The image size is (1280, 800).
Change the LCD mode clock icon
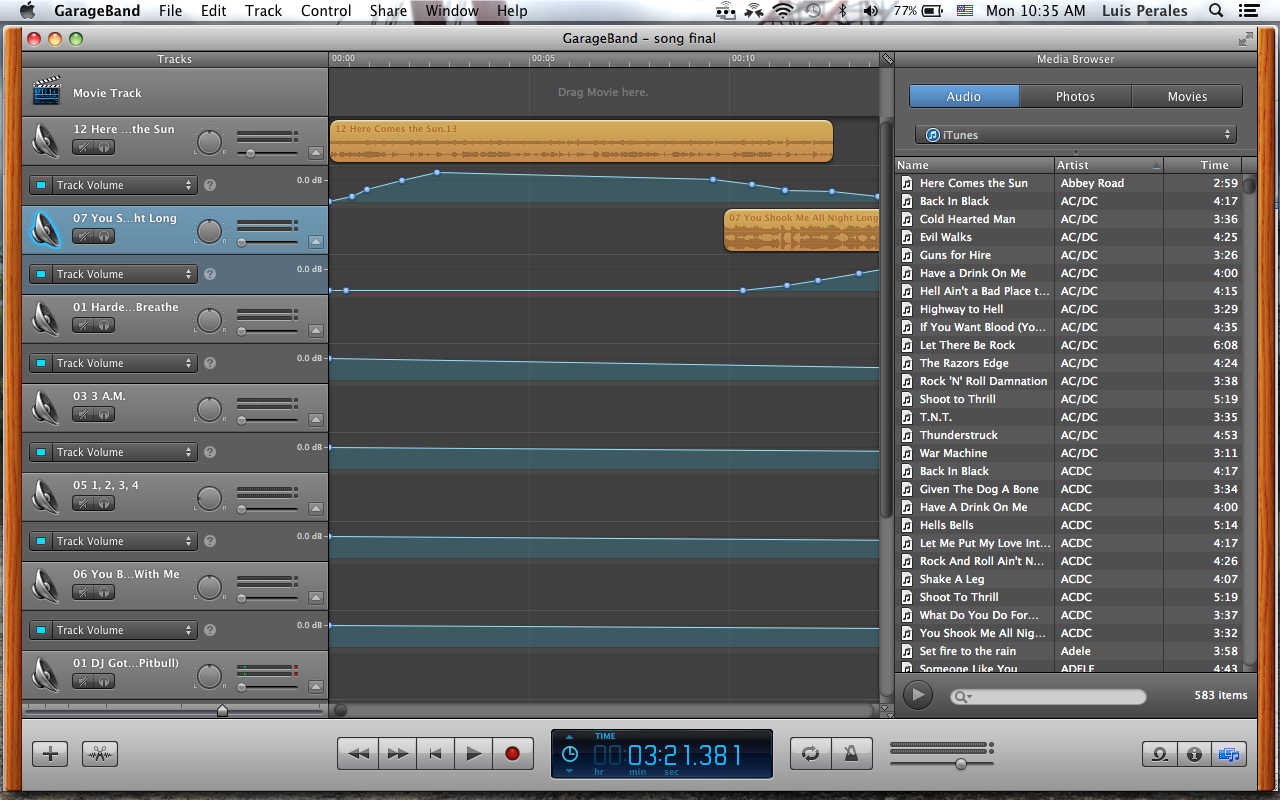569,754
